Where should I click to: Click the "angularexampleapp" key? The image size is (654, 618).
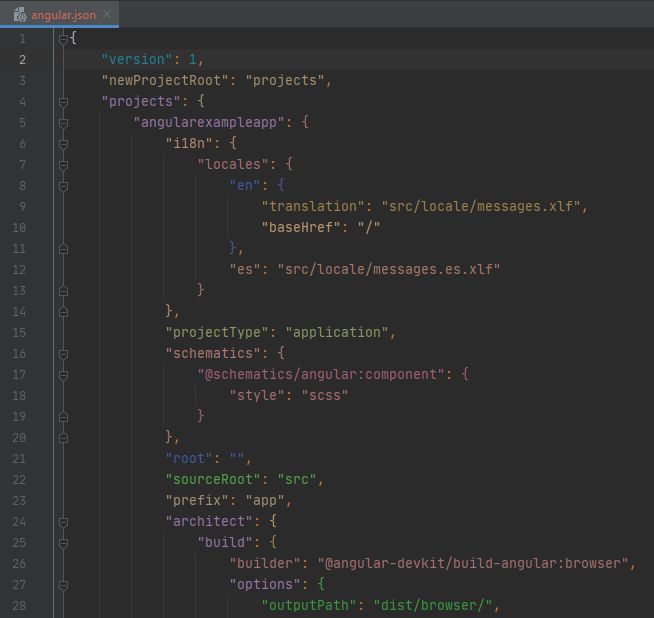tap(209, 122)
